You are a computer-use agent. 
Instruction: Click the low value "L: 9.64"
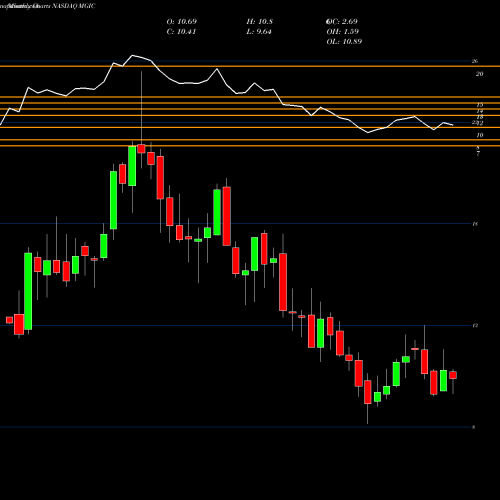(x=259, y=32)
